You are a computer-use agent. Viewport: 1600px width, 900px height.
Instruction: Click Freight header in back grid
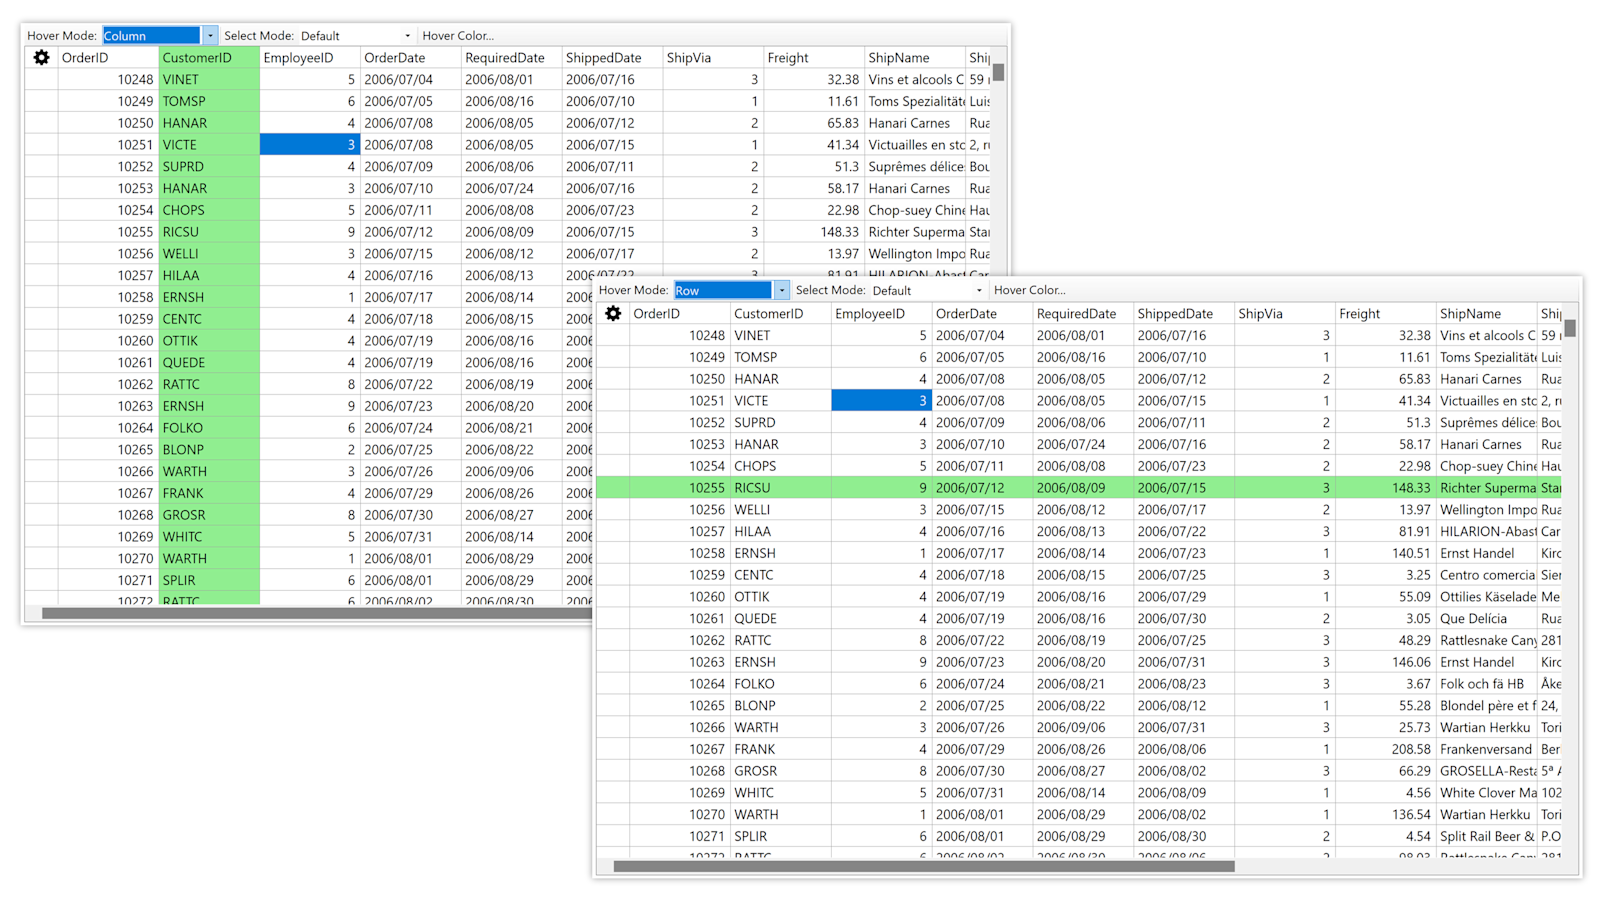pyautogui.click(x=814, y=58)
